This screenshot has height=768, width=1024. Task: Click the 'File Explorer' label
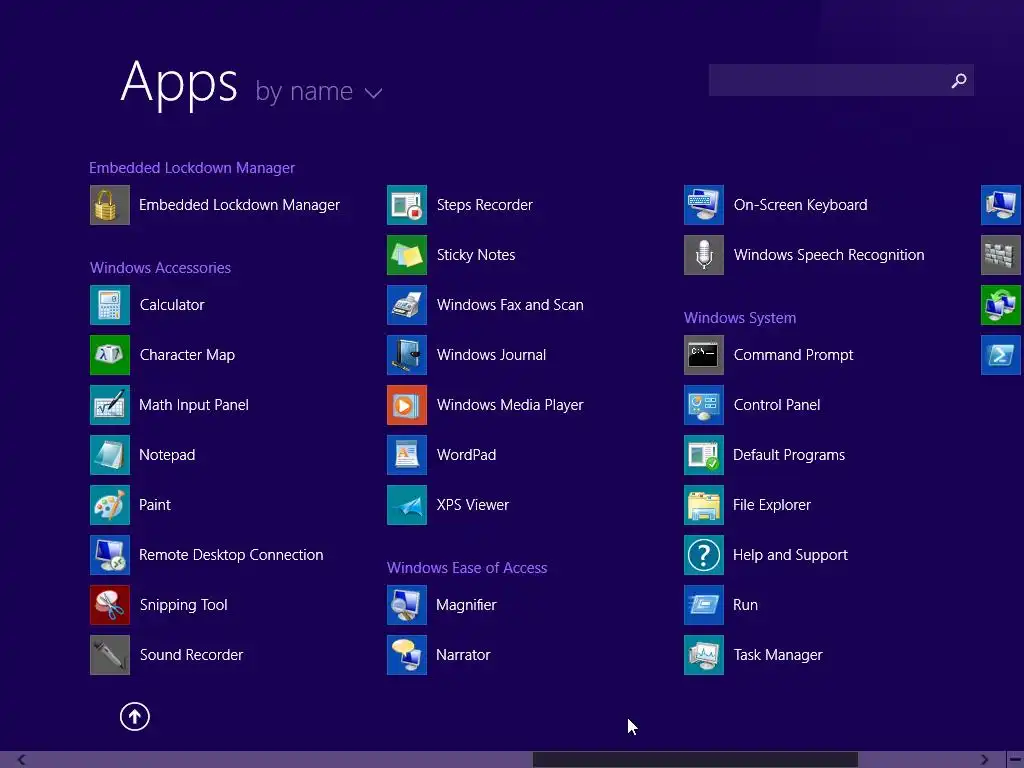pyautogui.click(x=772, y=505)
